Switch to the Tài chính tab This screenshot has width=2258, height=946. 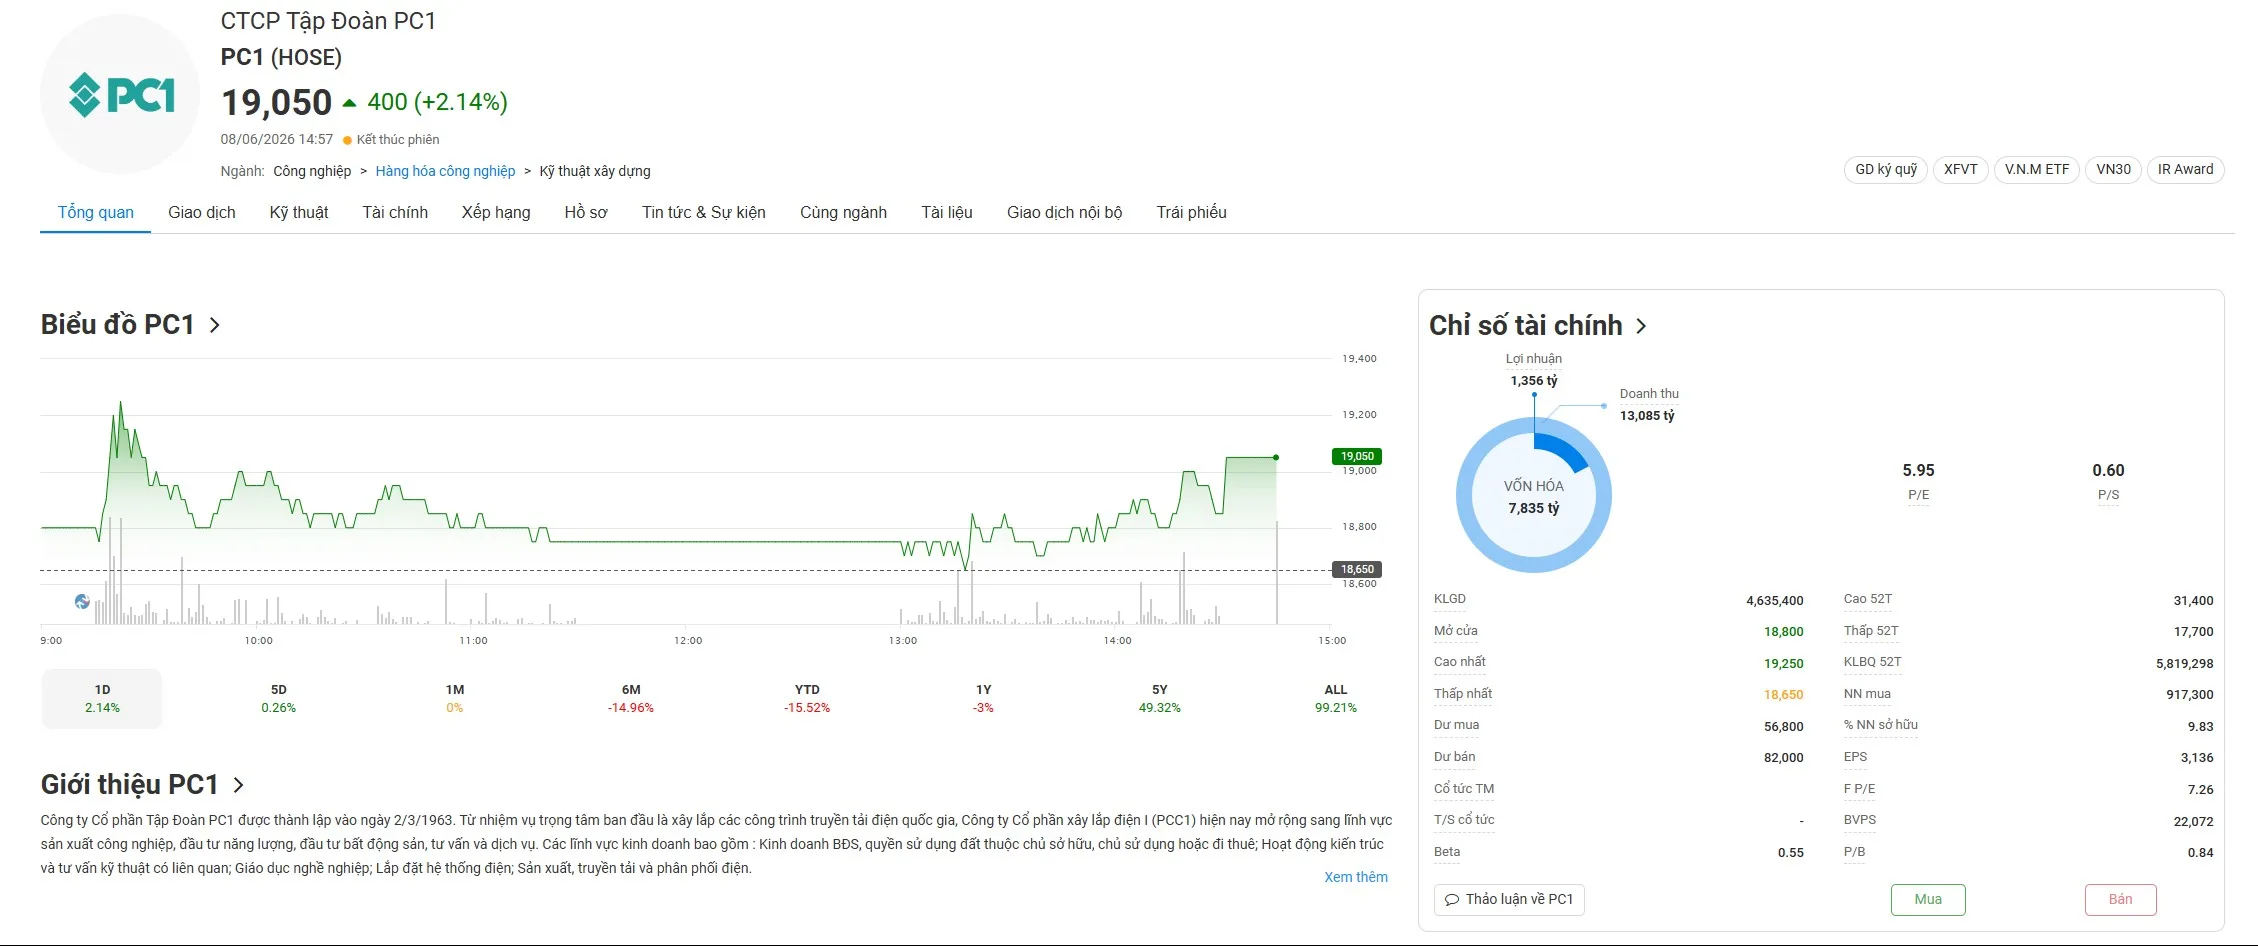[x=395, y=212]
